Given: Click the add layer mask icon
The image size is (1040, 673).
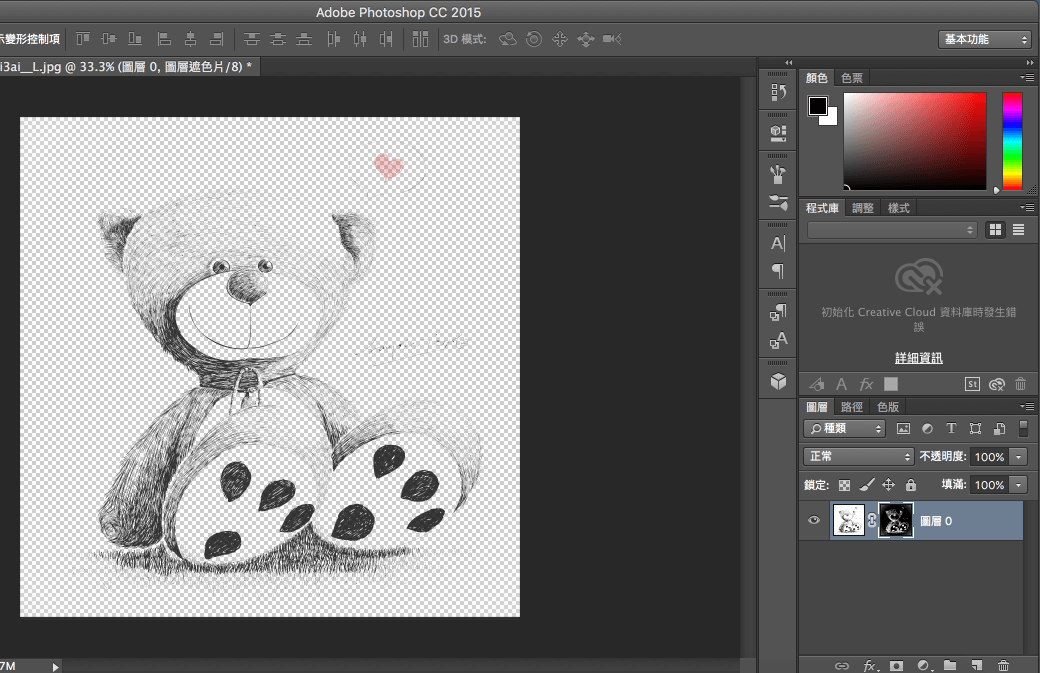Looking at the screenshot, I should (x=897, y=665).
